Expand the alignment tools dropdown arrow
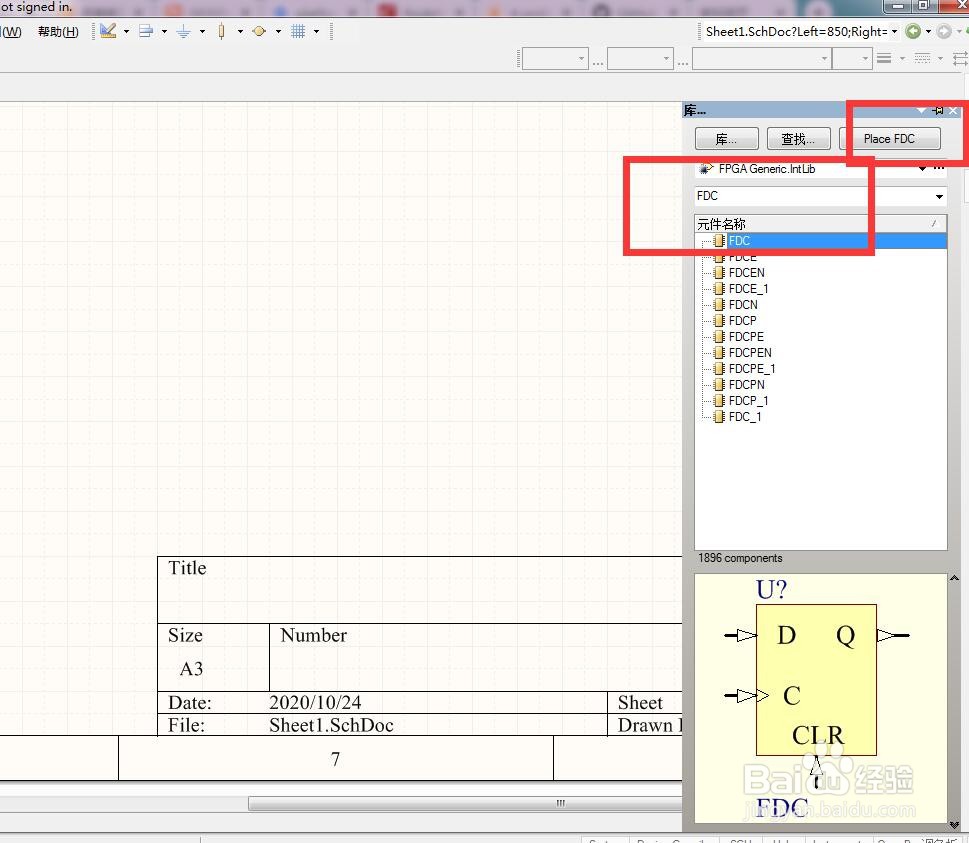 [164, 31]
